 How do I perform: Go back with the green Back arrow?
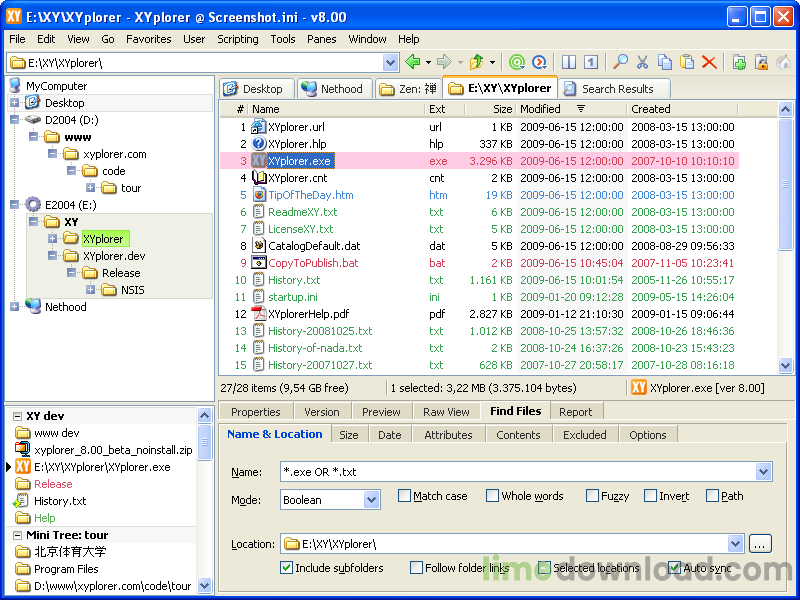(x=412, y=62)
